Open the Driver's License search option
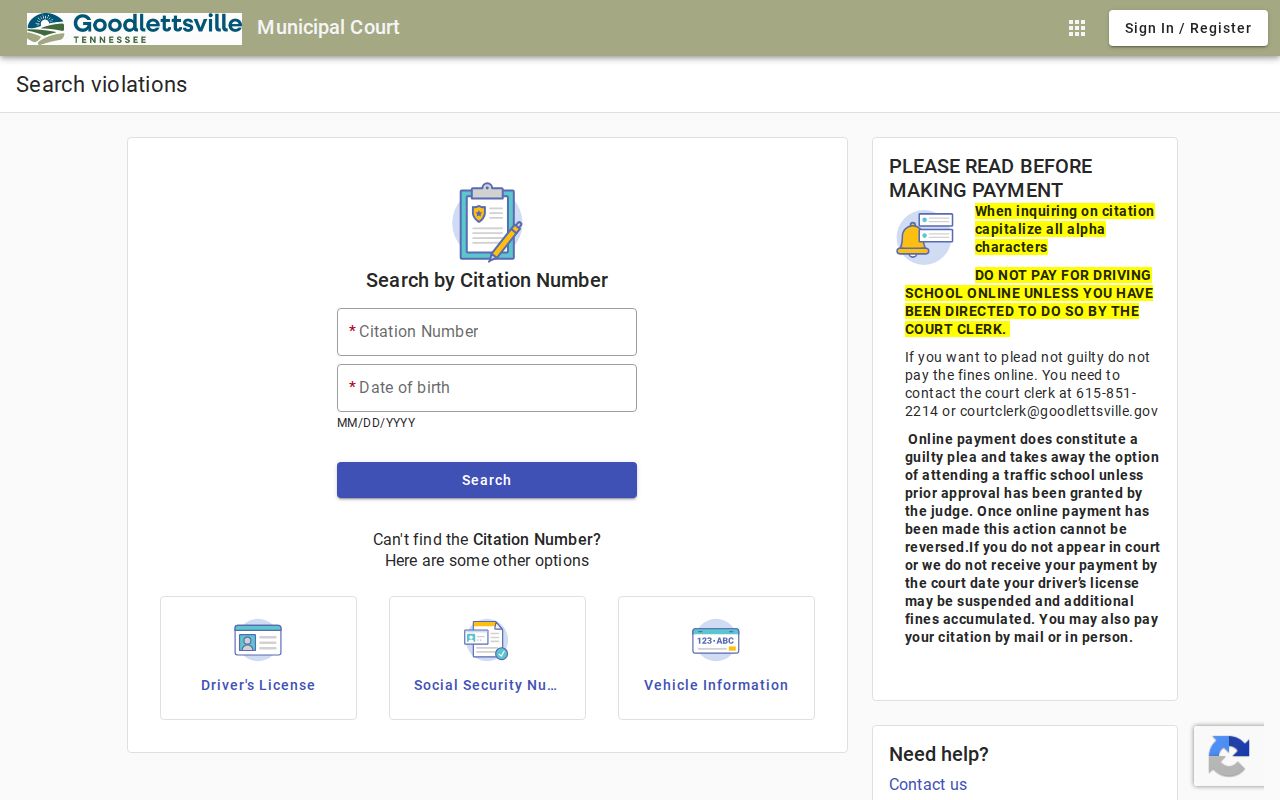 pos(258,658)
